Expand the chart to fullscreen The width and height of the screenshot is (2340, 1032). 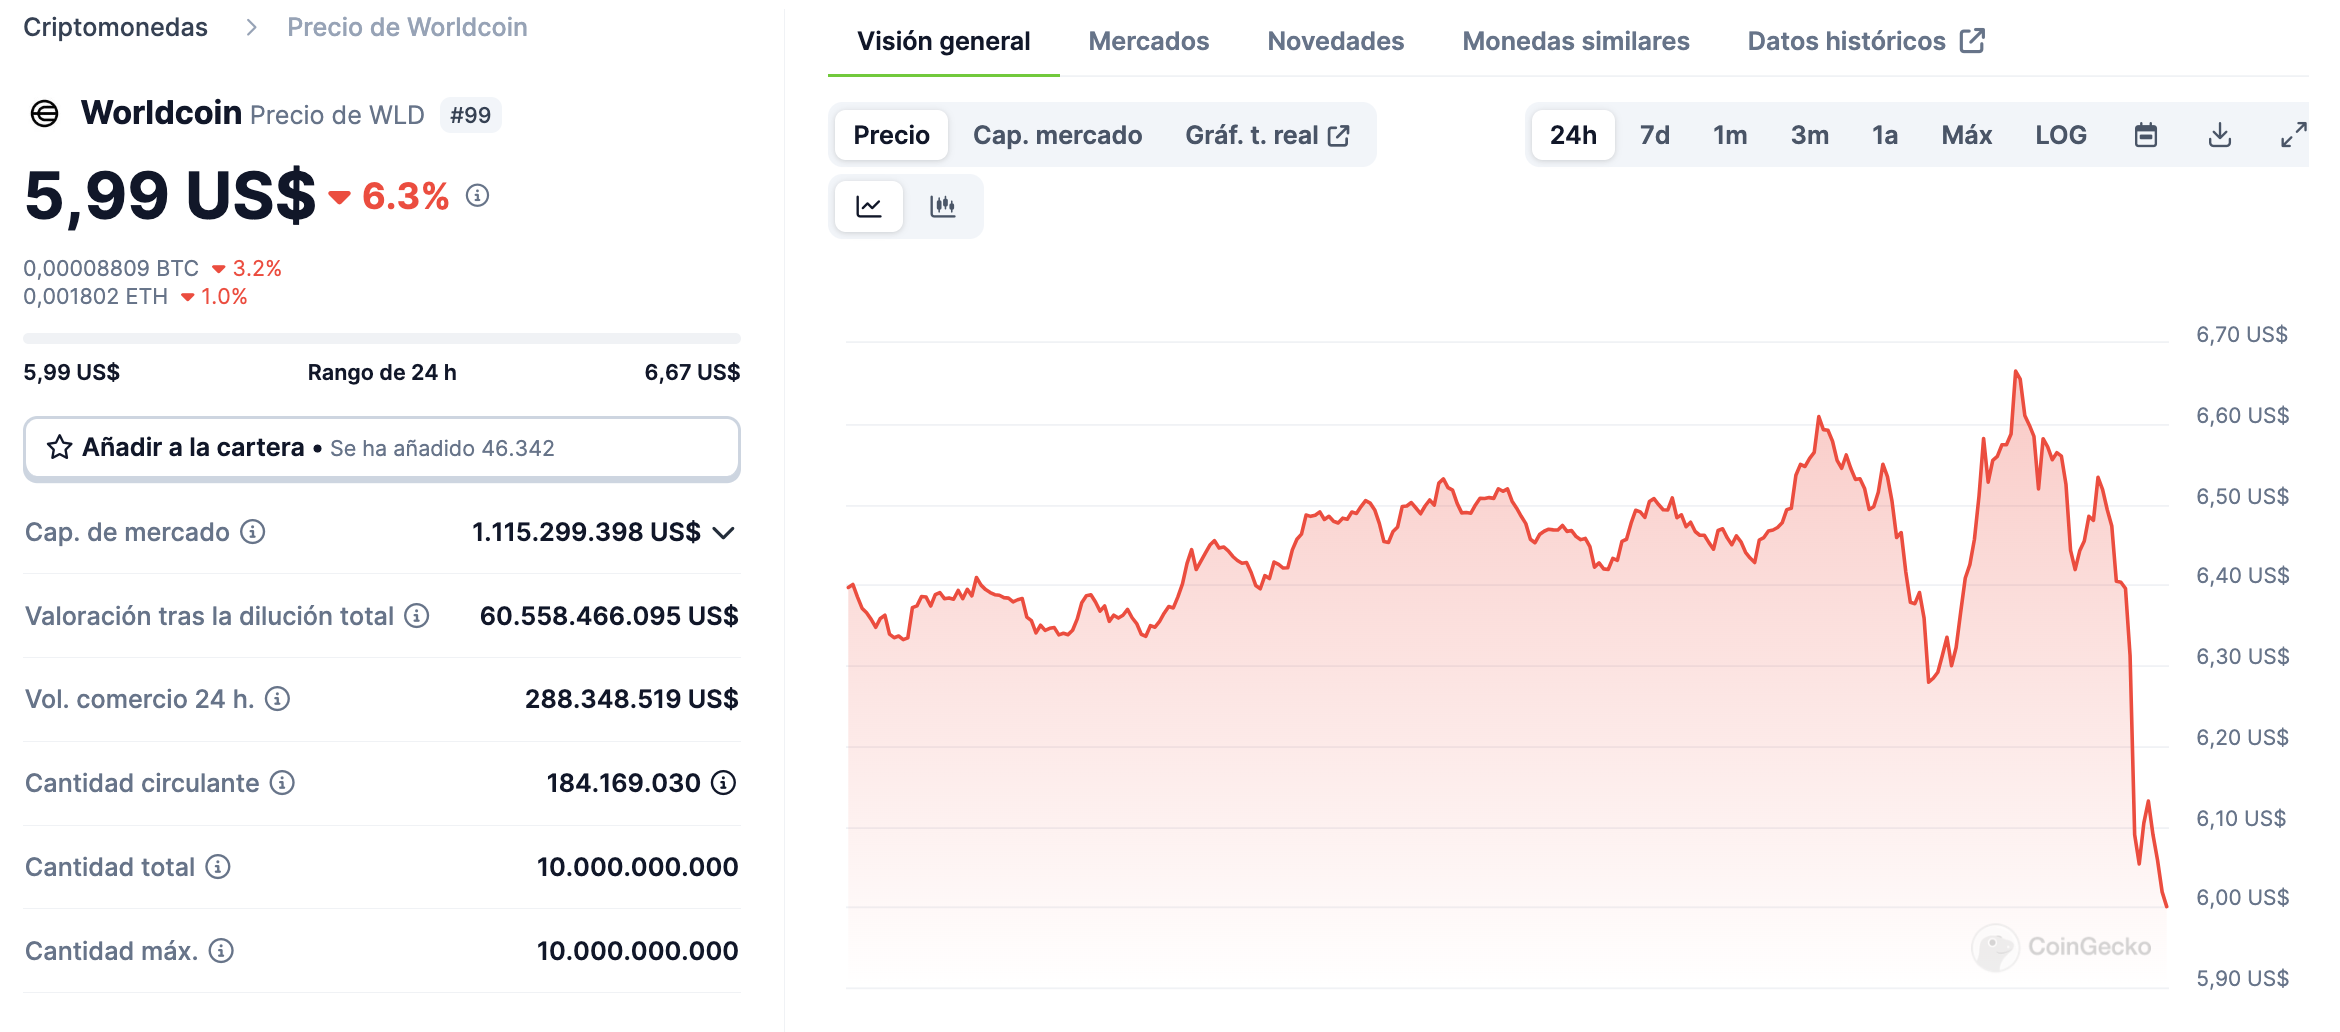[x=2293, y=135]
